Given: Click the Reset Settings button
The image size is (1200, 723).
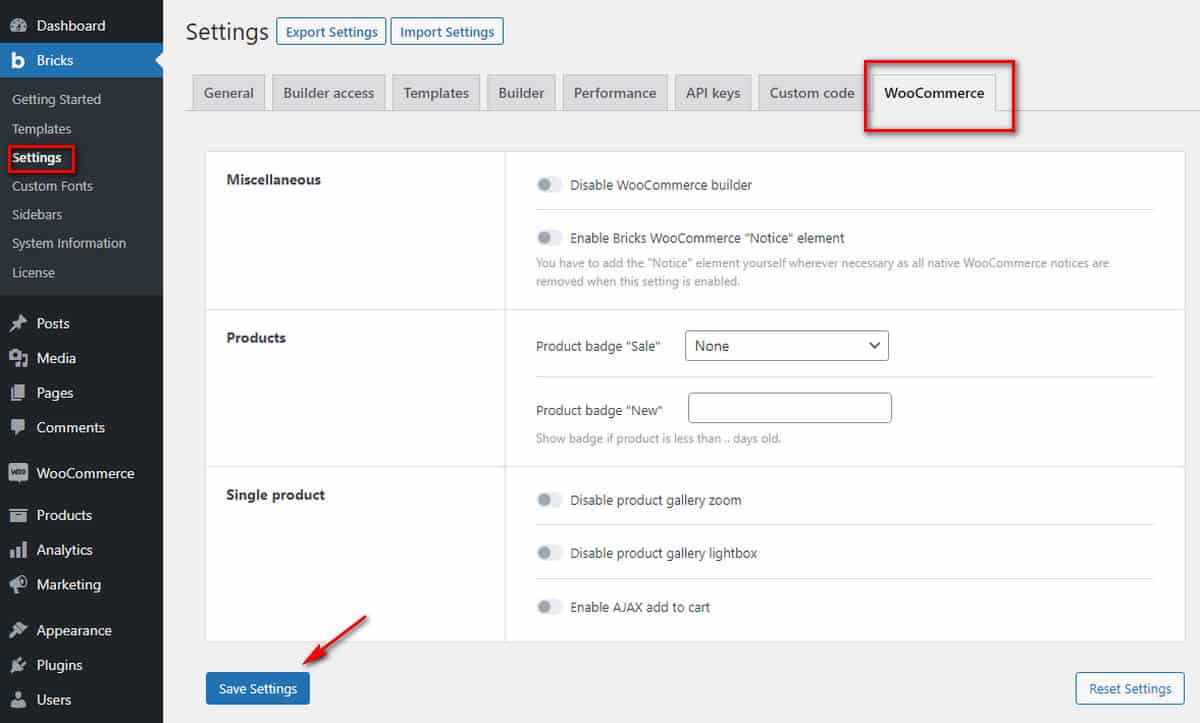Looking at the screenshot, I should [1130, 688].
